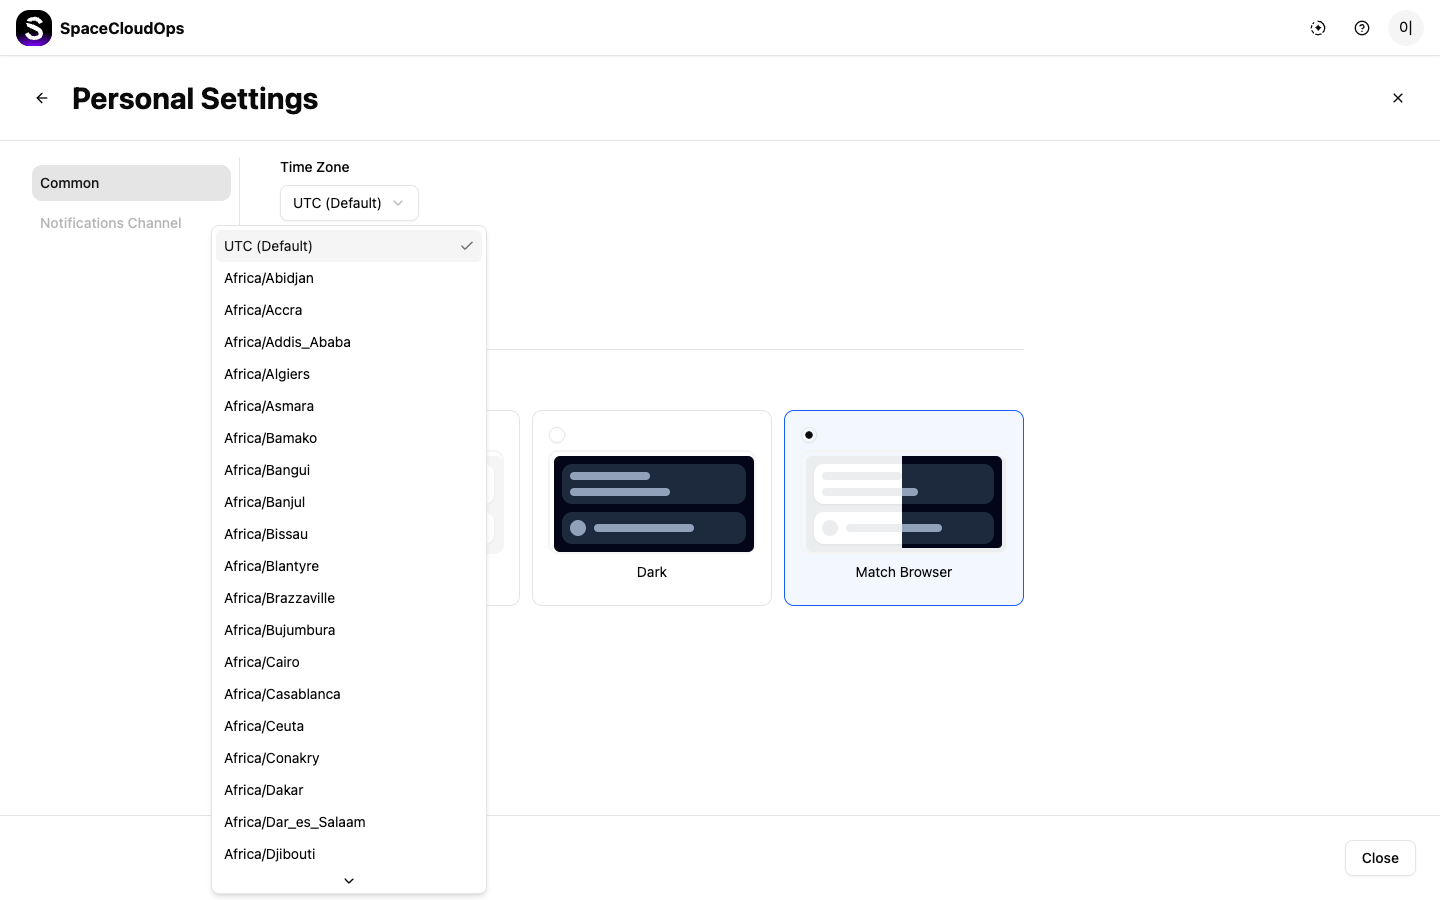Click the Dark theme preview image
Image resolution: width=1440 pixels, height=900 pixels.
653,503
